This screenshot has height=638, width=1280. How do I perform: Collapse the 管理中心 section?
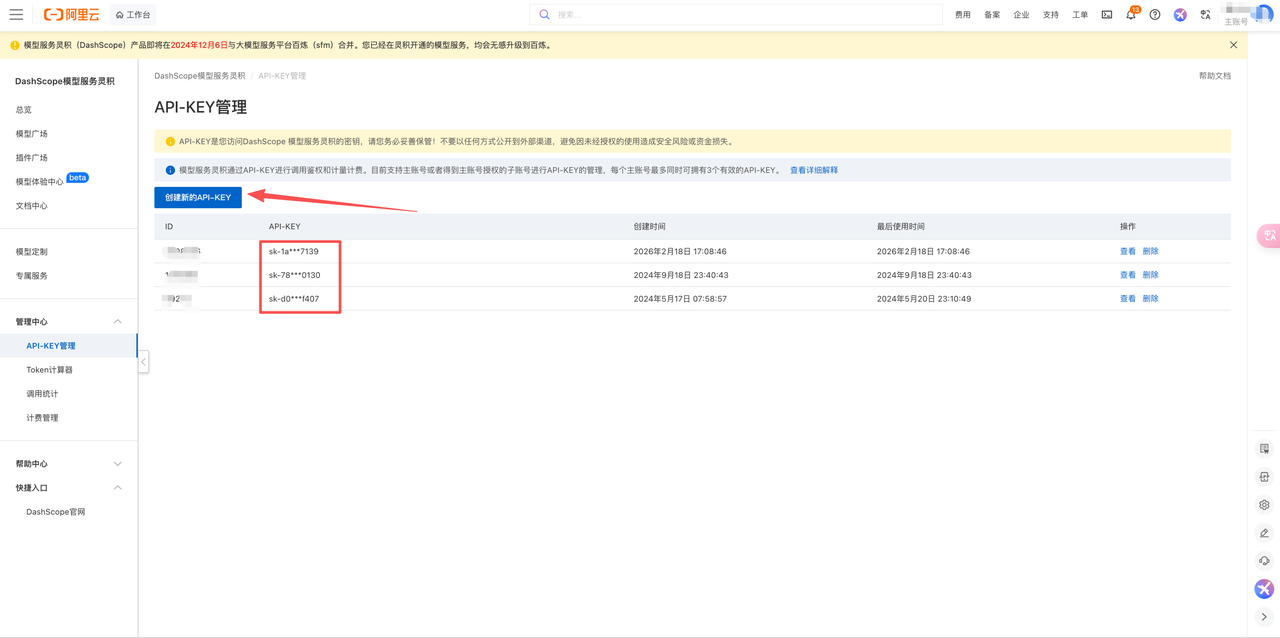(x=117, y=322)
